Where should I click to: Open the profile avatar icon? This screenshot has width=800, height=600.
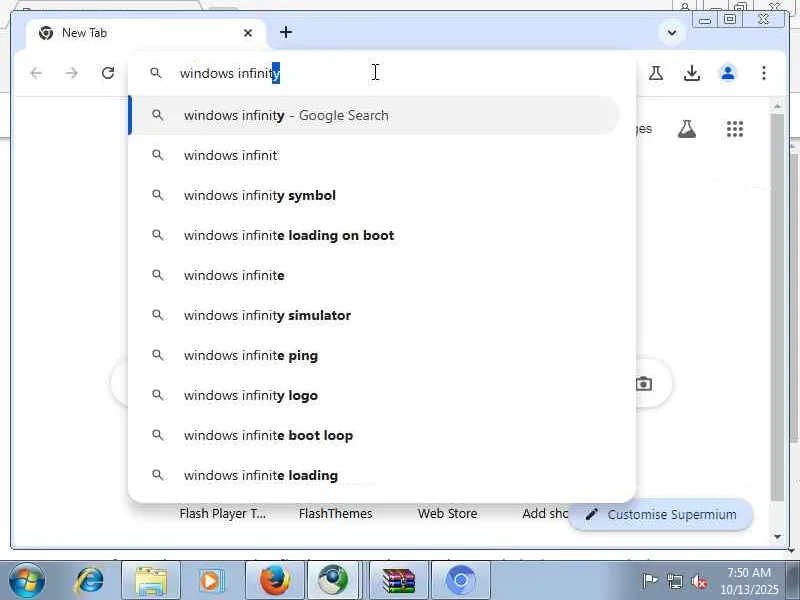coord(728,73)
